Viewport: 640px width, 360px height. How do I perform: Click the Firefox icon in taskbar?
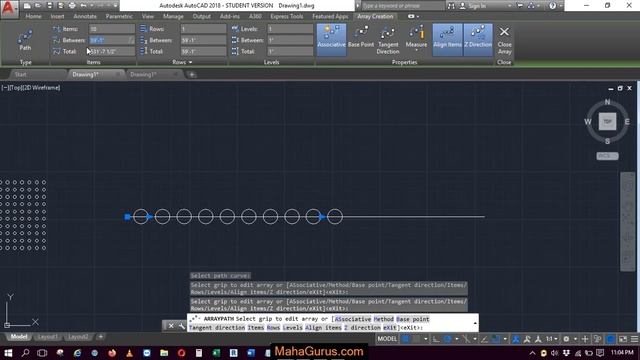pos(112,353)
